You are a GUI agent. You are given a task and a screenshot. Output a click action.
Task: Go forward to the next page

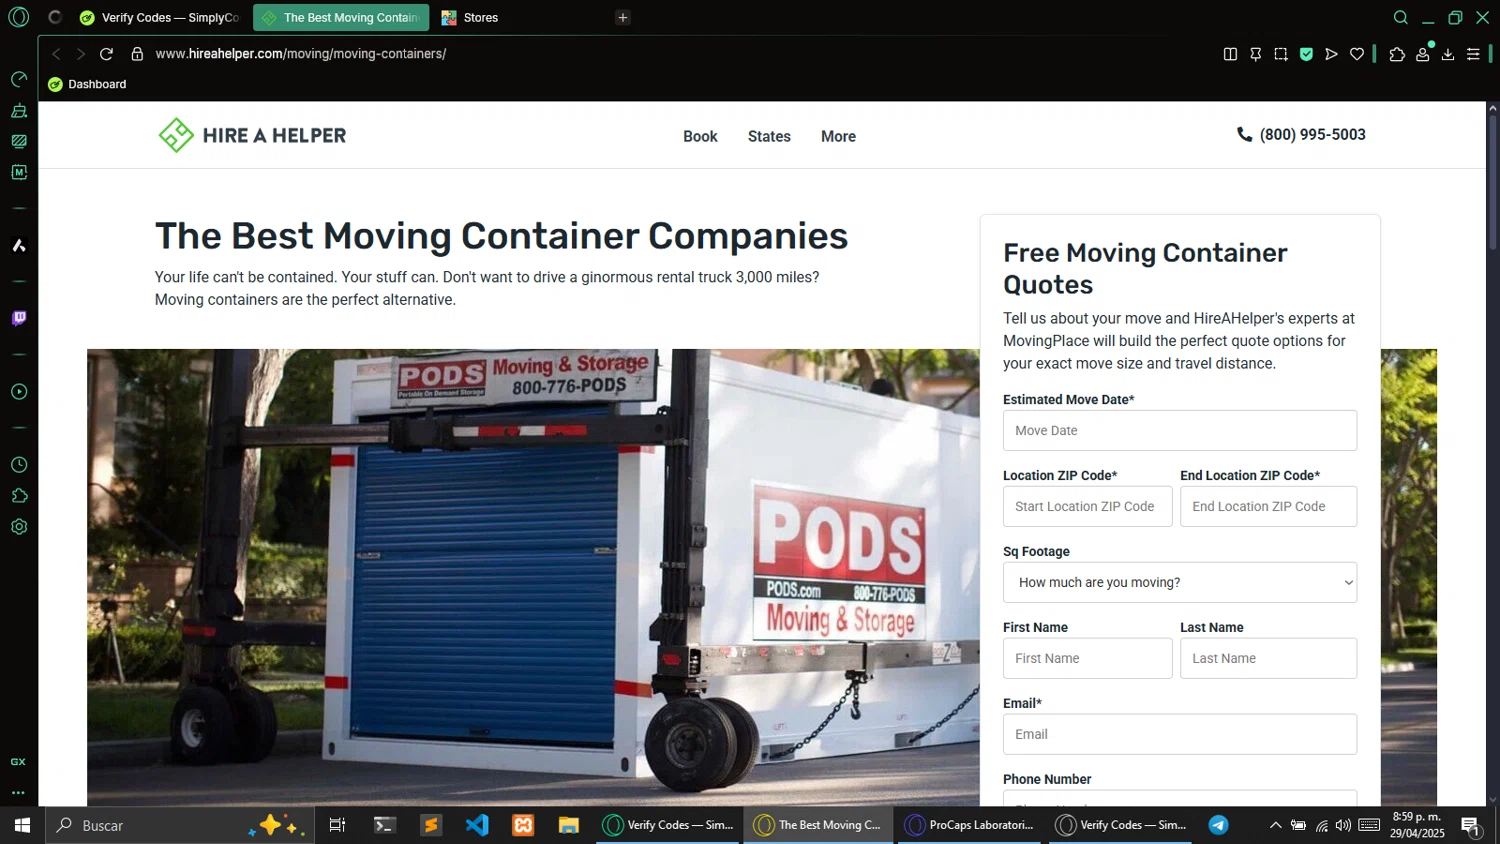(81, 54)
